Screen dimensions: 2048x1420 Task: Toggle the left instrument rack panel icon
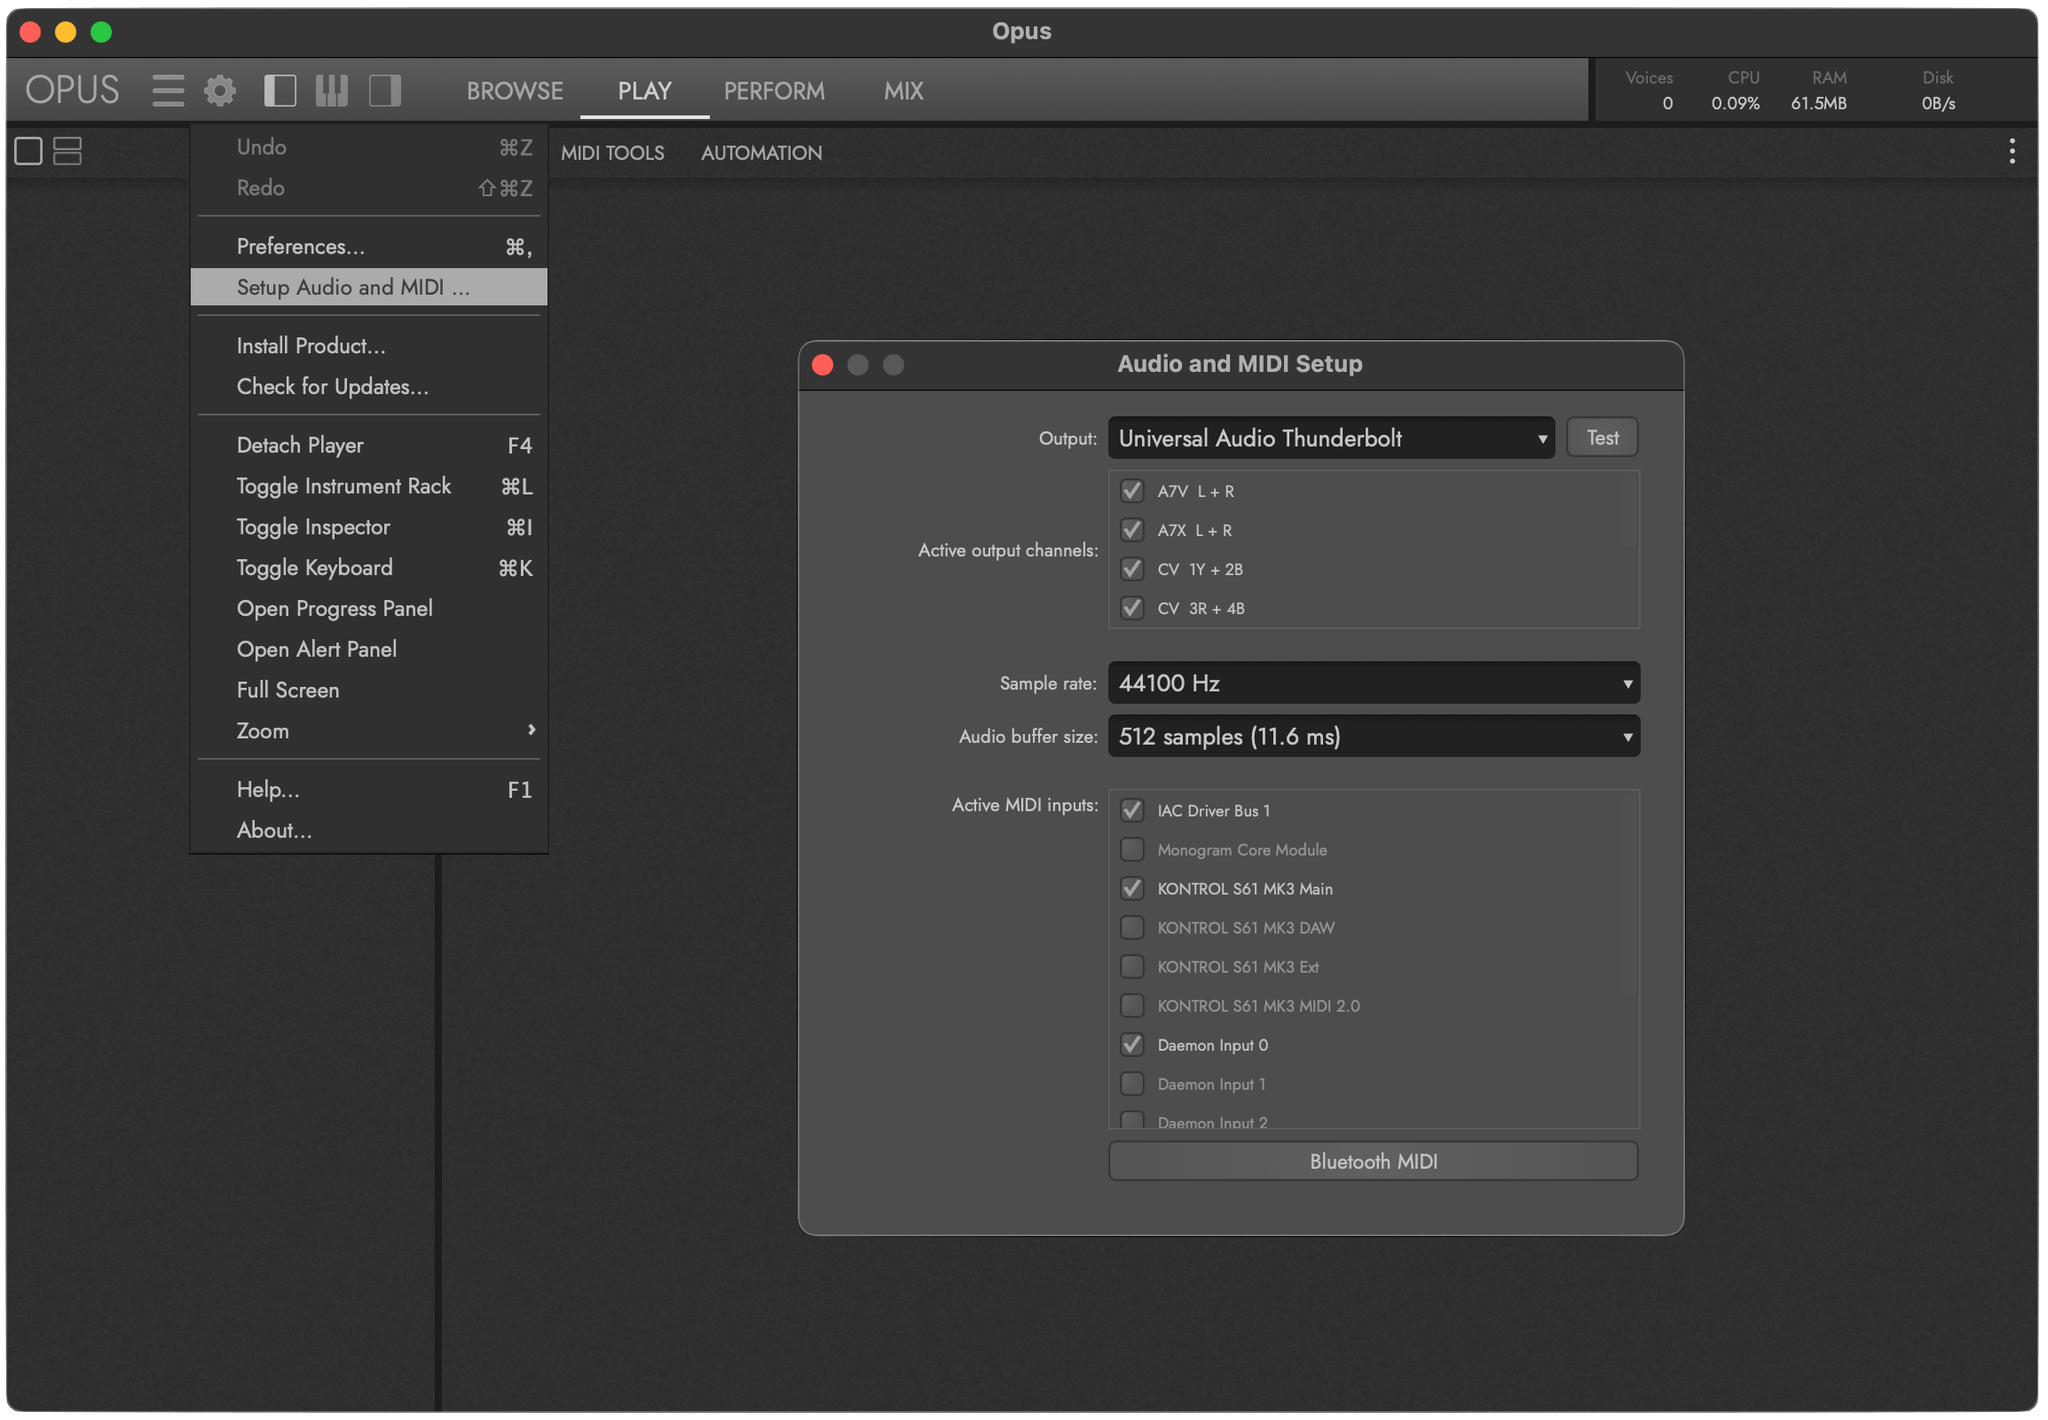coord(280,91)
